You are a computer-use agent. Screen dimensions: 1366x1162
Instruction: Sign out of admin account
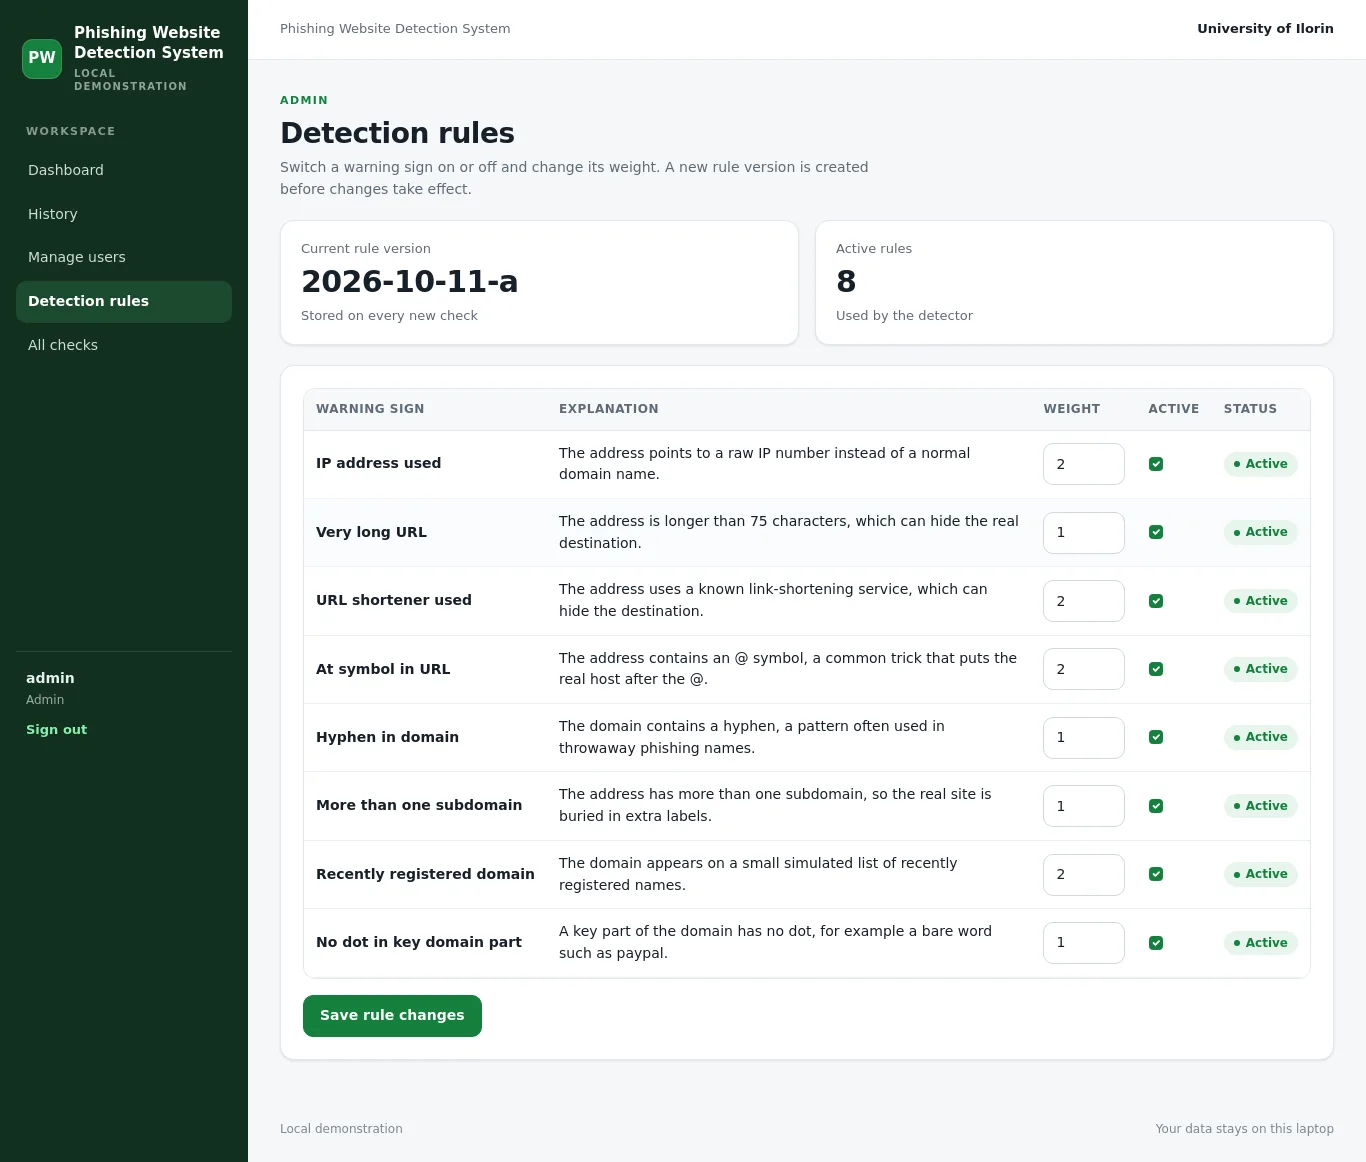pyautogui.click(x=56, y=730)
